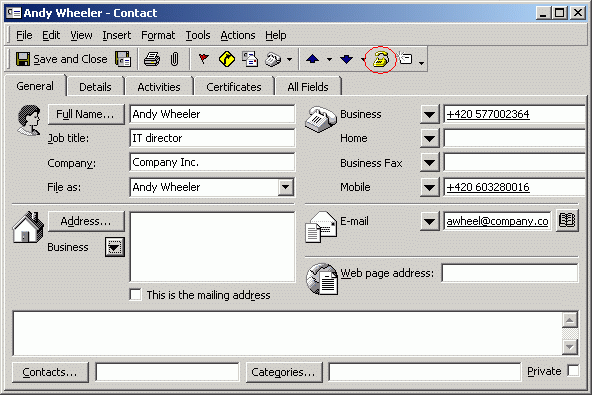
Task: Click the yellow Display Map of Address icon
Action: 227,59
